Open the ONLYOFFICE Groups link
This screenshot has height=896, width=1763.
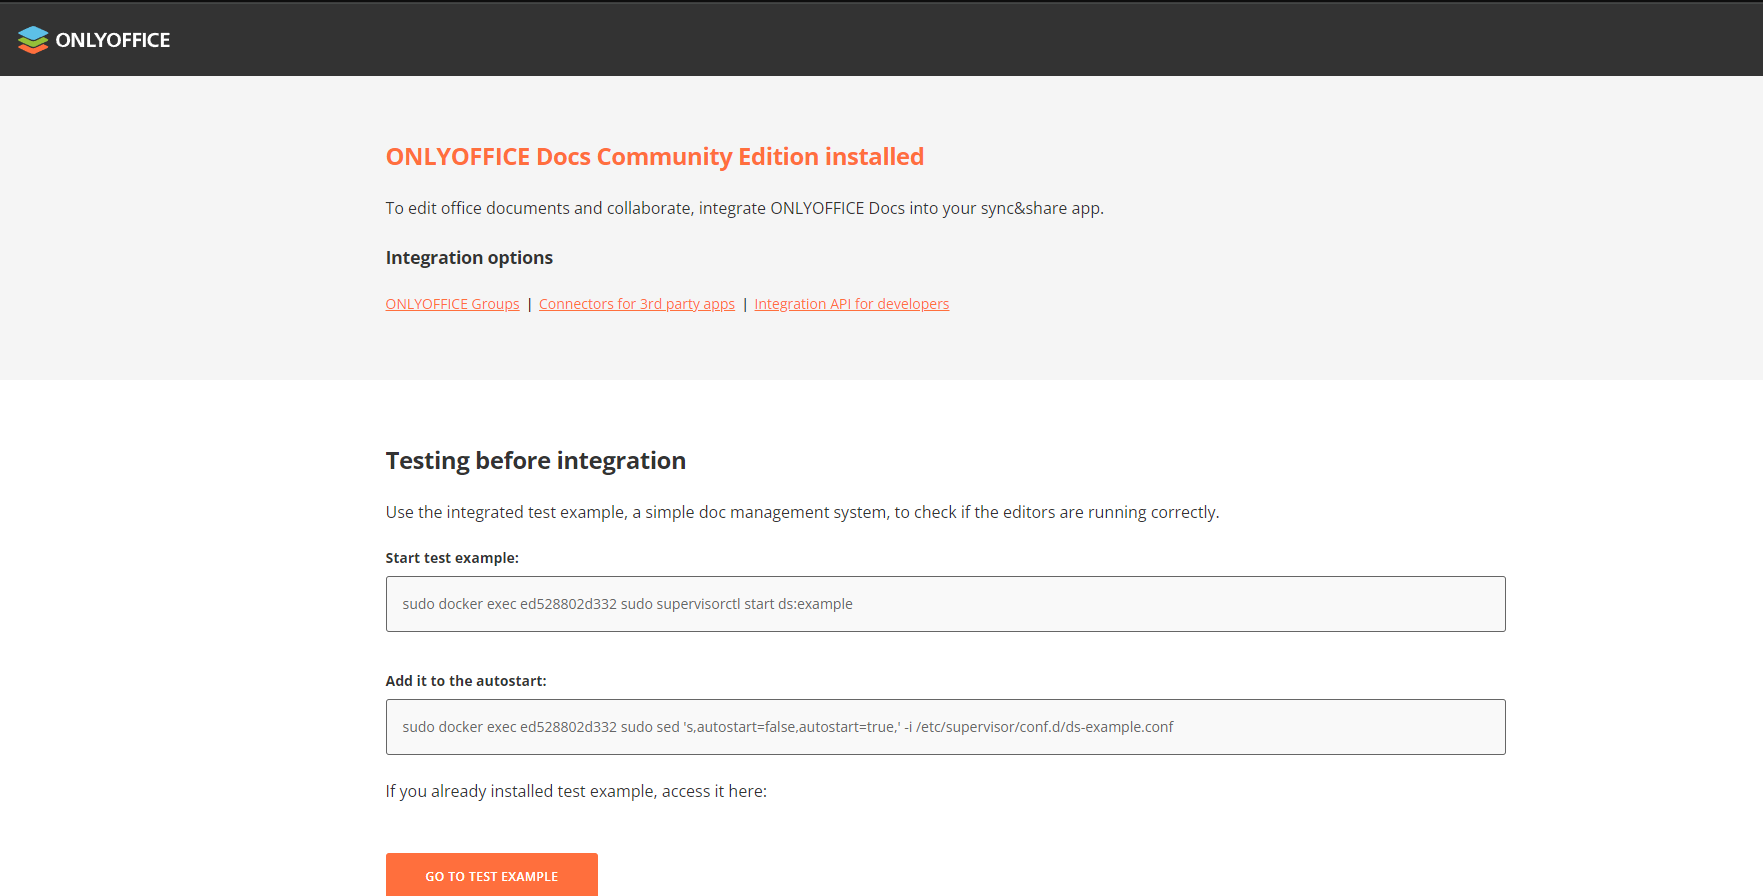point(452,304)
